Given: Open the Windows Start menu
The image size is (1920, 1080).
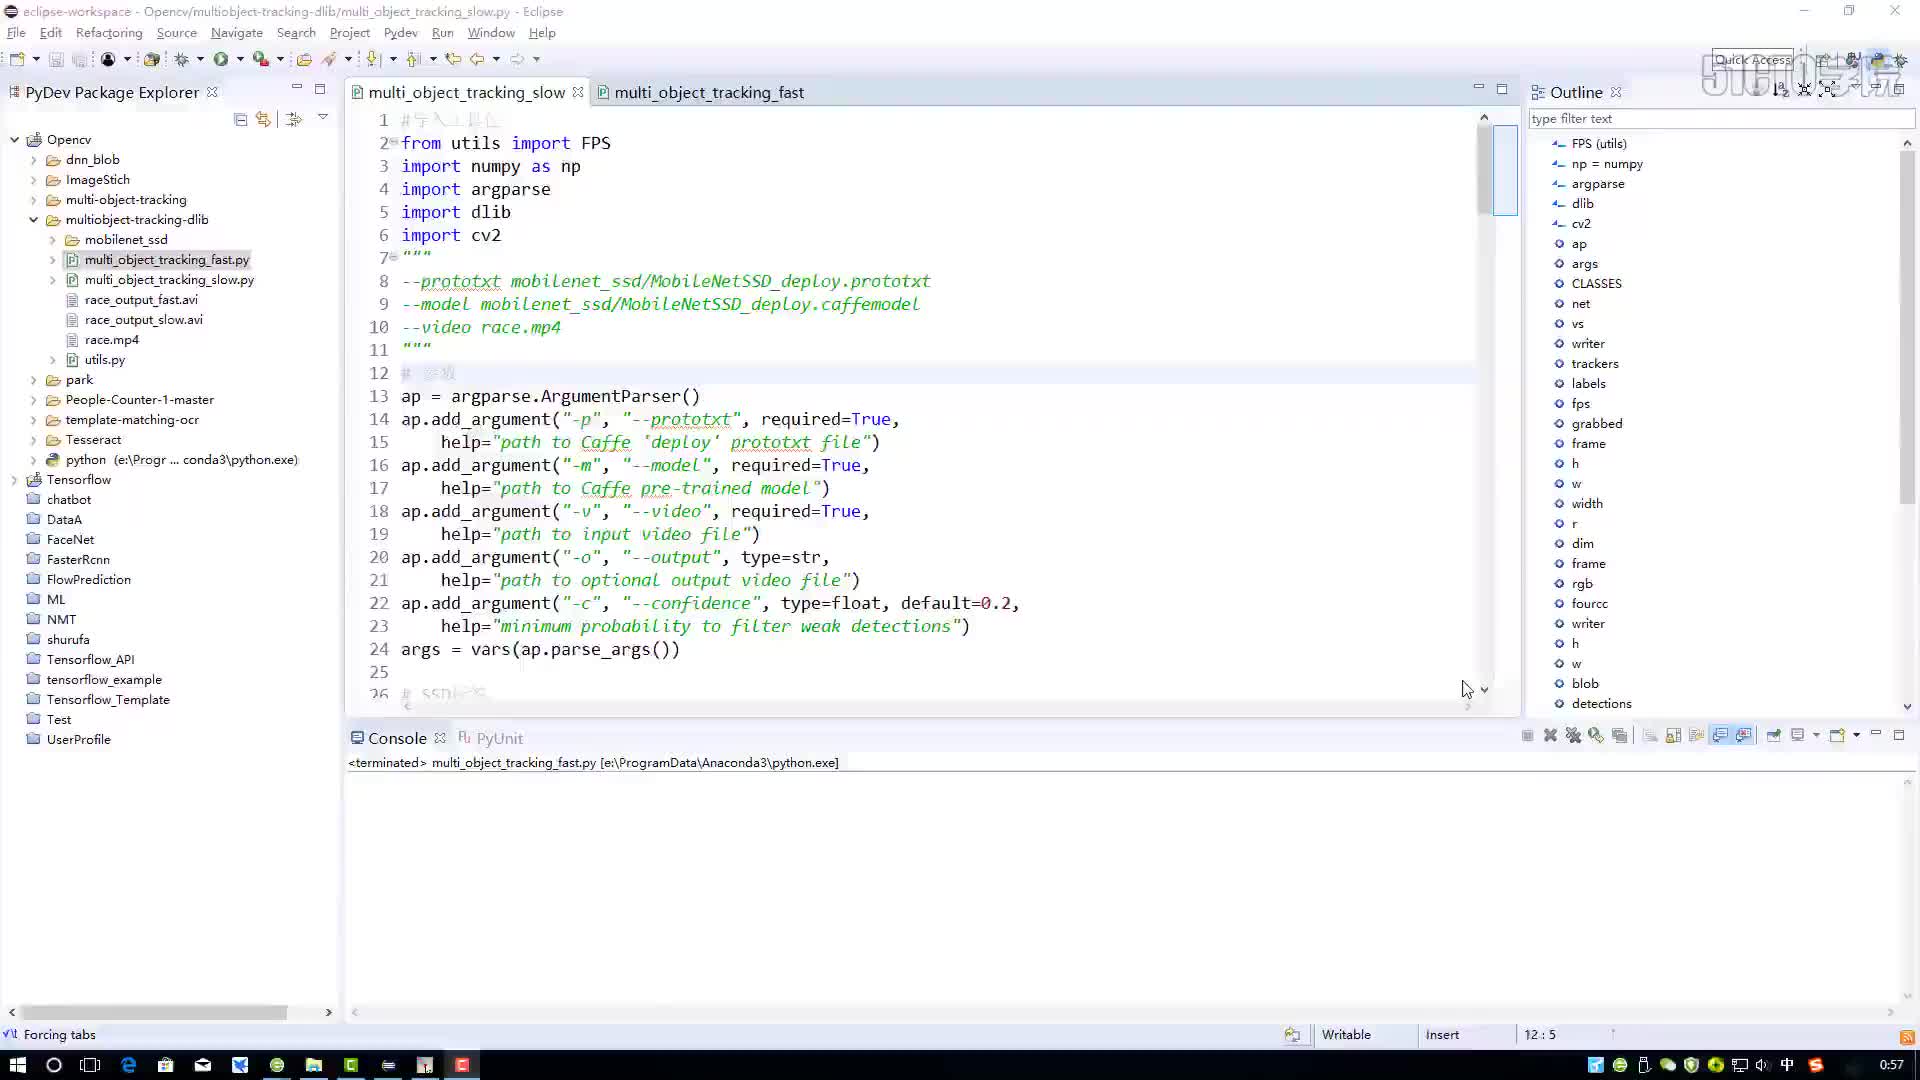Looking at the screenshot, I should point(17,1065).
